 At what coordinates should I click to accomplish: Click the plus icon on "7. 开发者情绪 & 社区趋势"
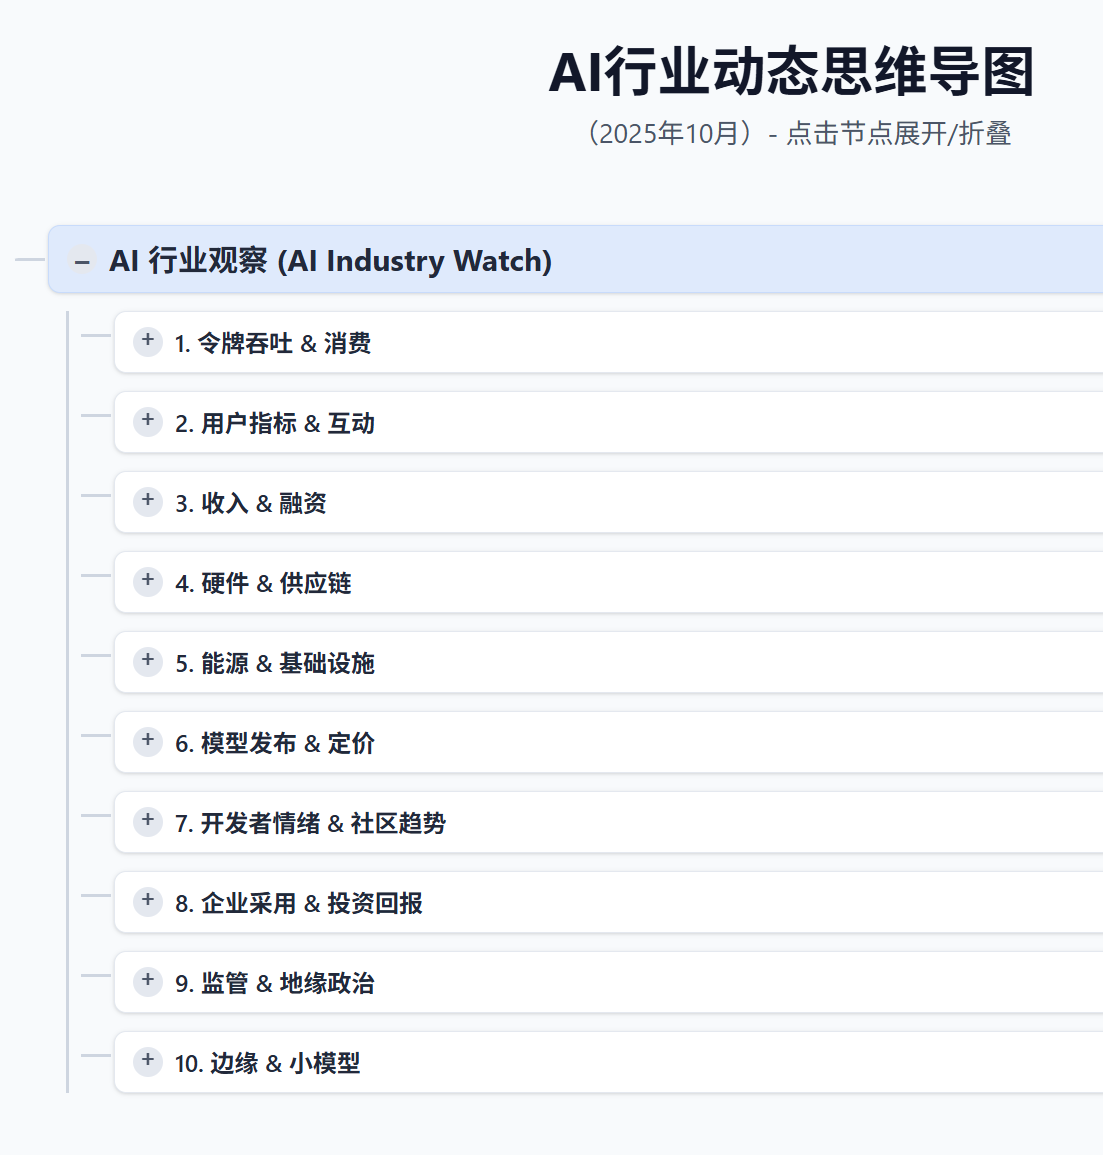point(147,822)
